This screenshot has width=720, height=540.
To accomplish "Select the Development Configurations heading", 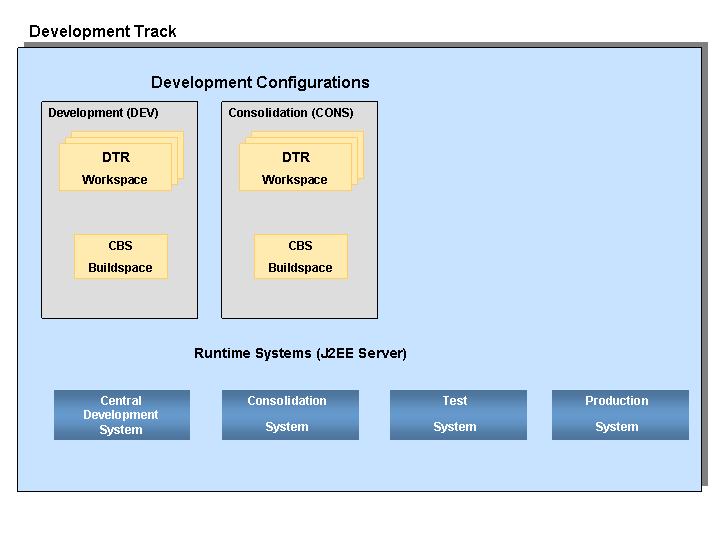I will [x=260, y=83].
